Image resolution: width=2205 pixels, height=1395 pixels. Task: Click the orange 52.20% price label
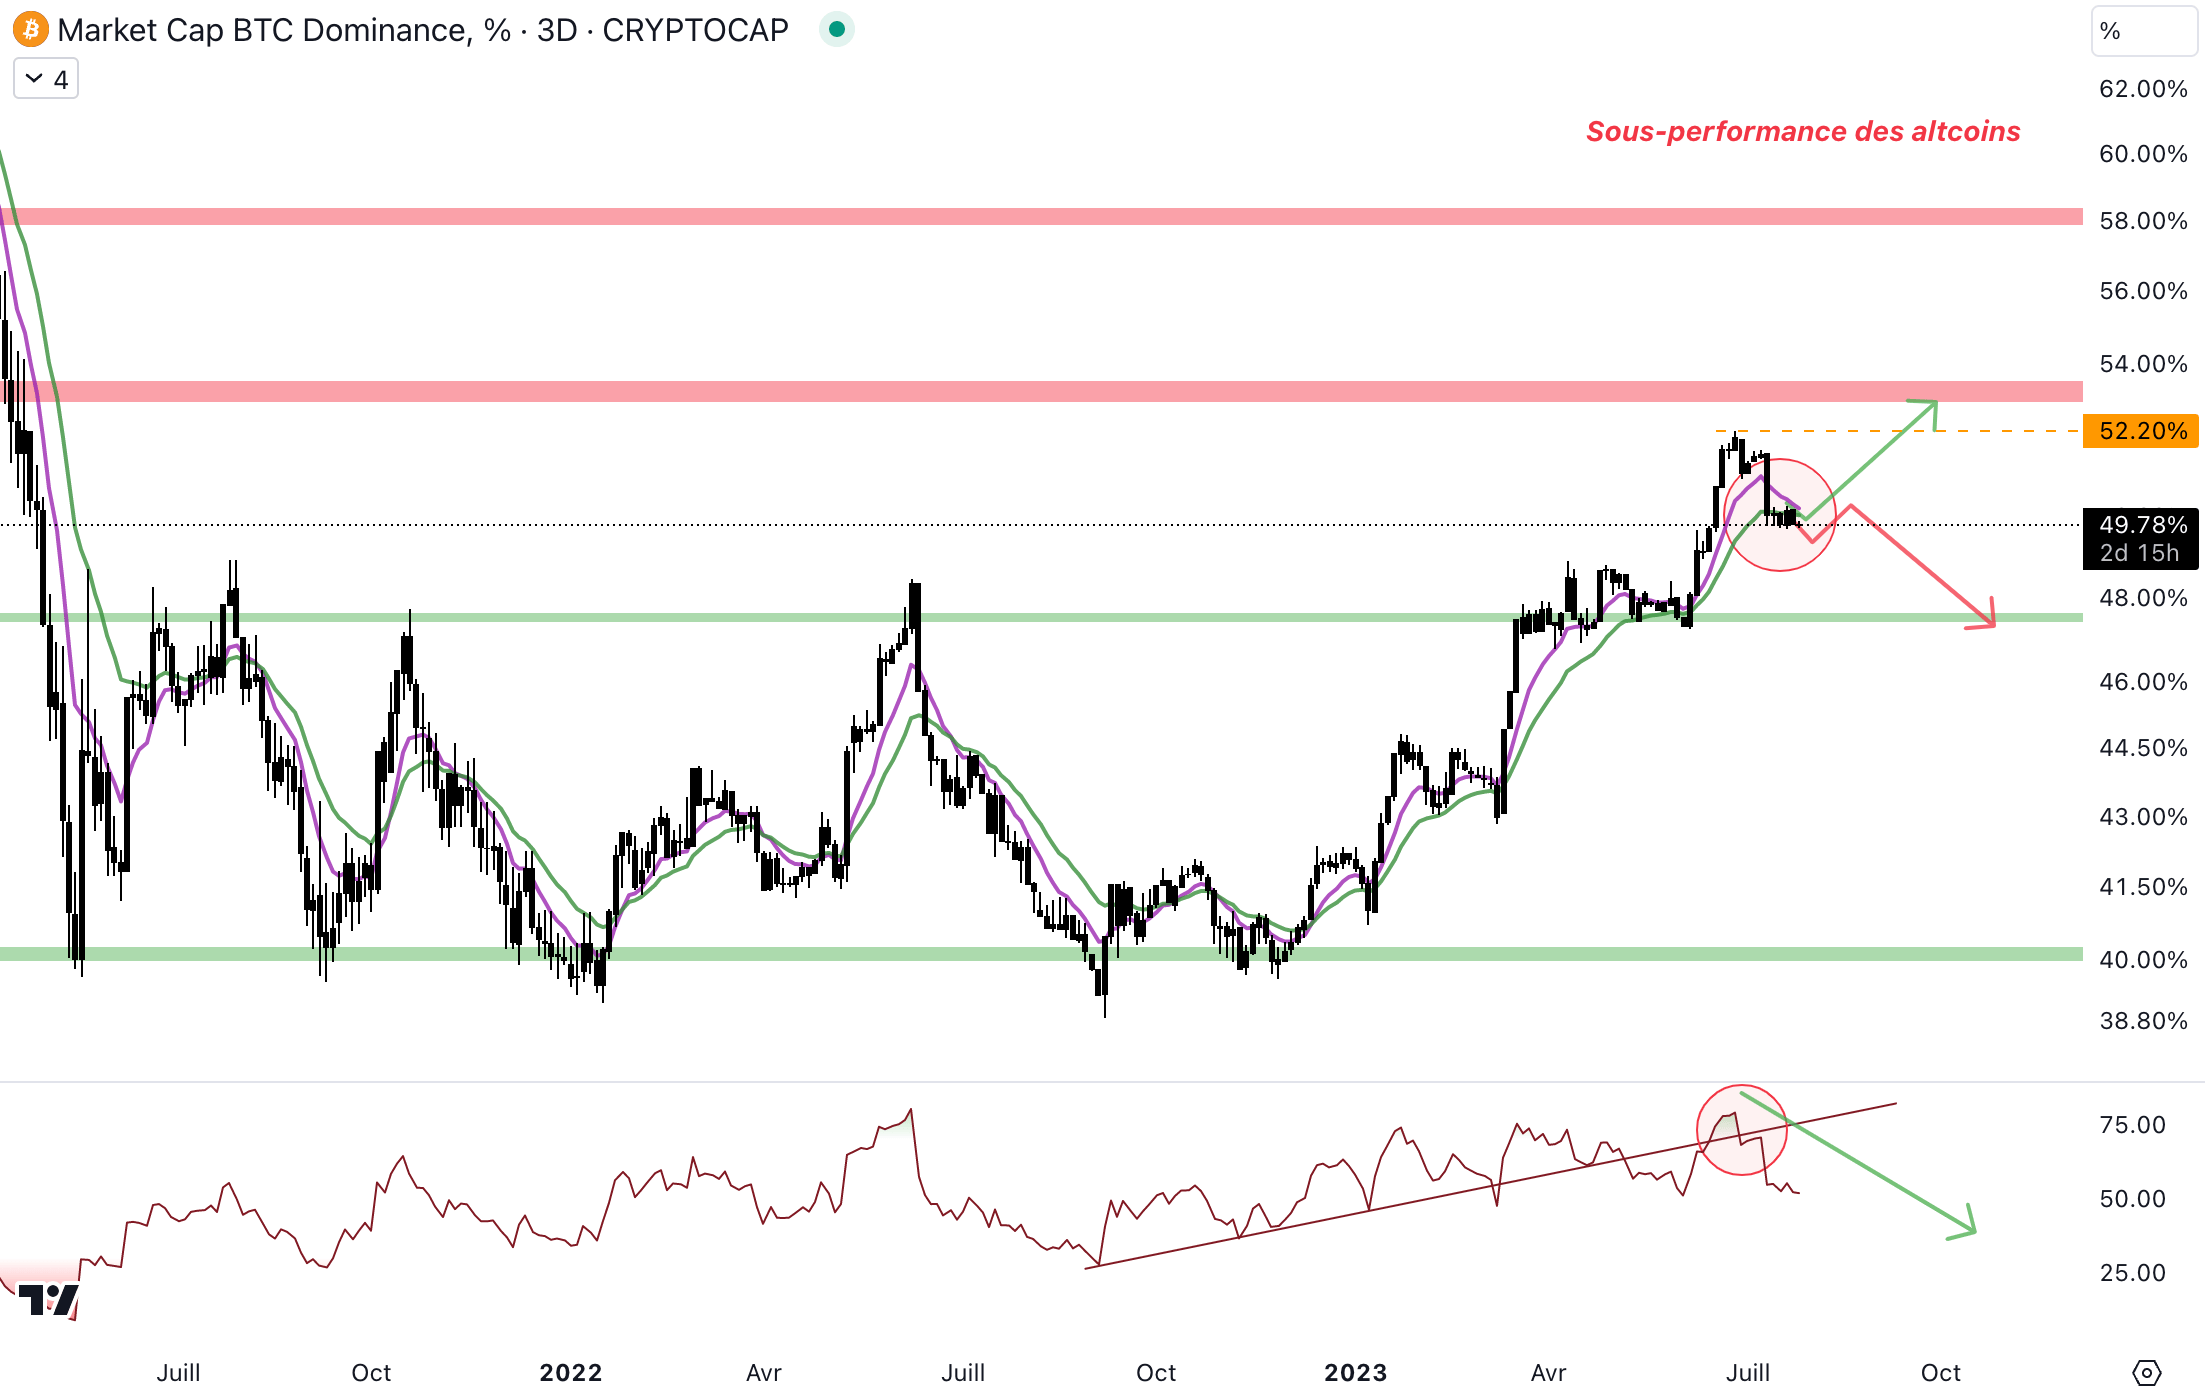2140,431
